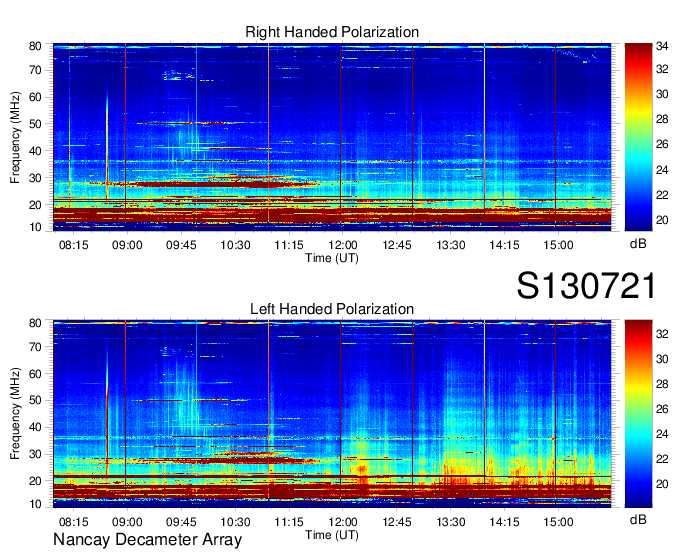Click the 34 value on Right Handed colorbar

coord(662,47)
